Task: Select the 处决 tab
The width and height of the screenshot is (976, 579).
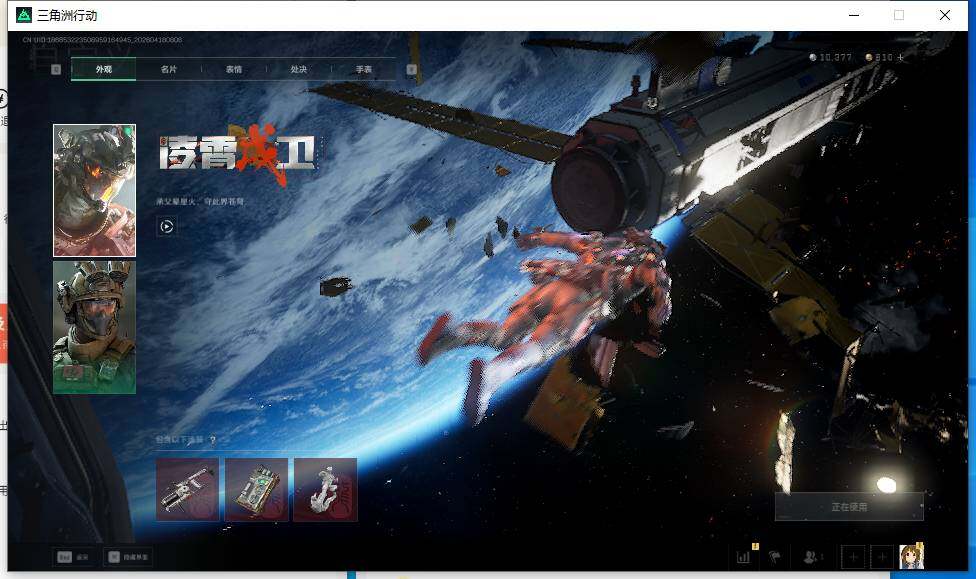Action: coord(299,69)
